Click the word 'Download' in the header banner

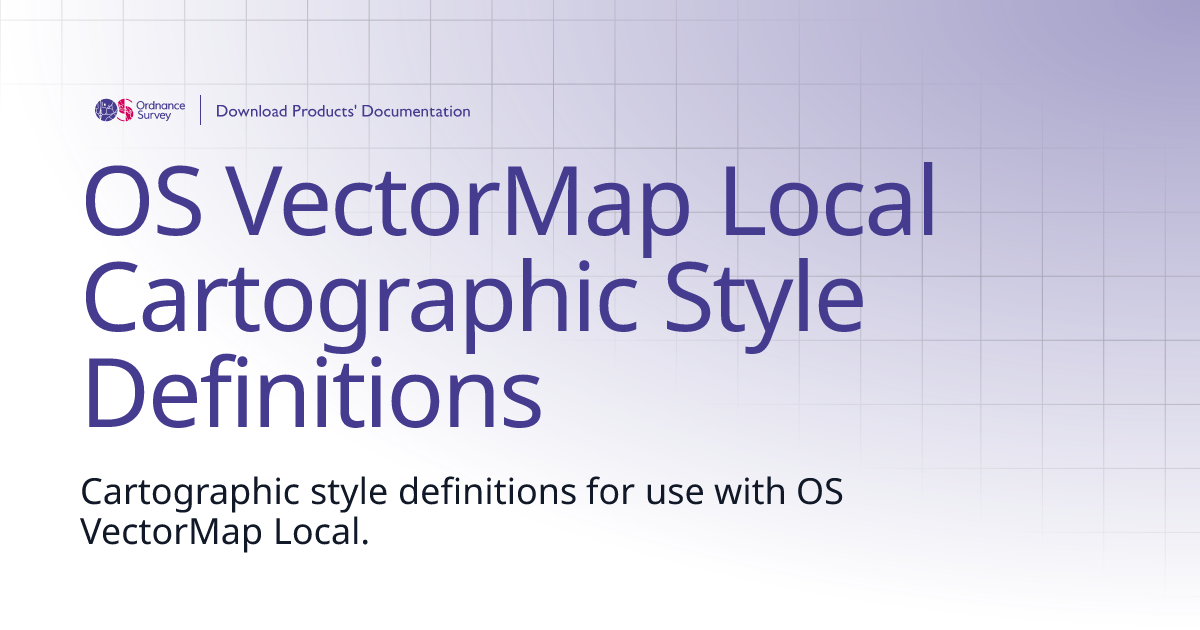pyautogui.click(x=250, y=112)
